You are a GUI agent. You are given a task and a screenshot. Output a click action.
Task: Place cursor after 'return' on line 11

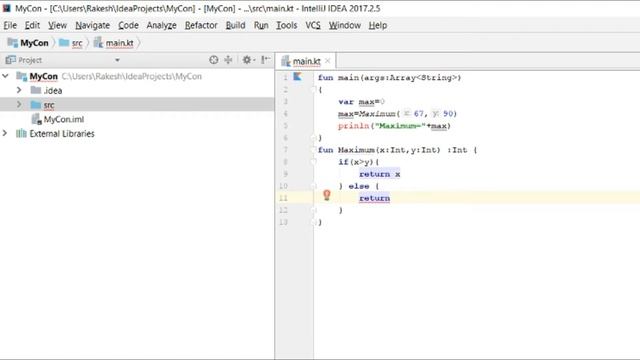(x=391, y=198)
